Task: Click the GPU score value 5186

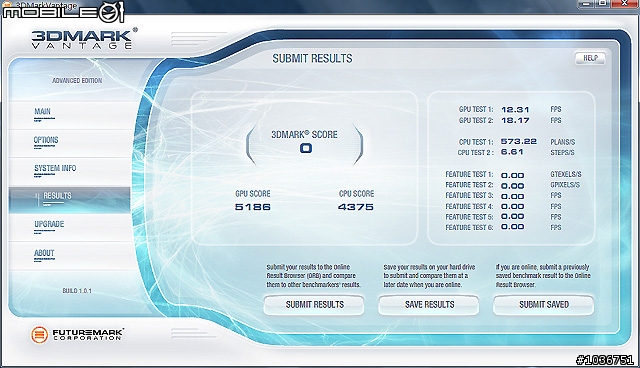Action: coord(253,207)
